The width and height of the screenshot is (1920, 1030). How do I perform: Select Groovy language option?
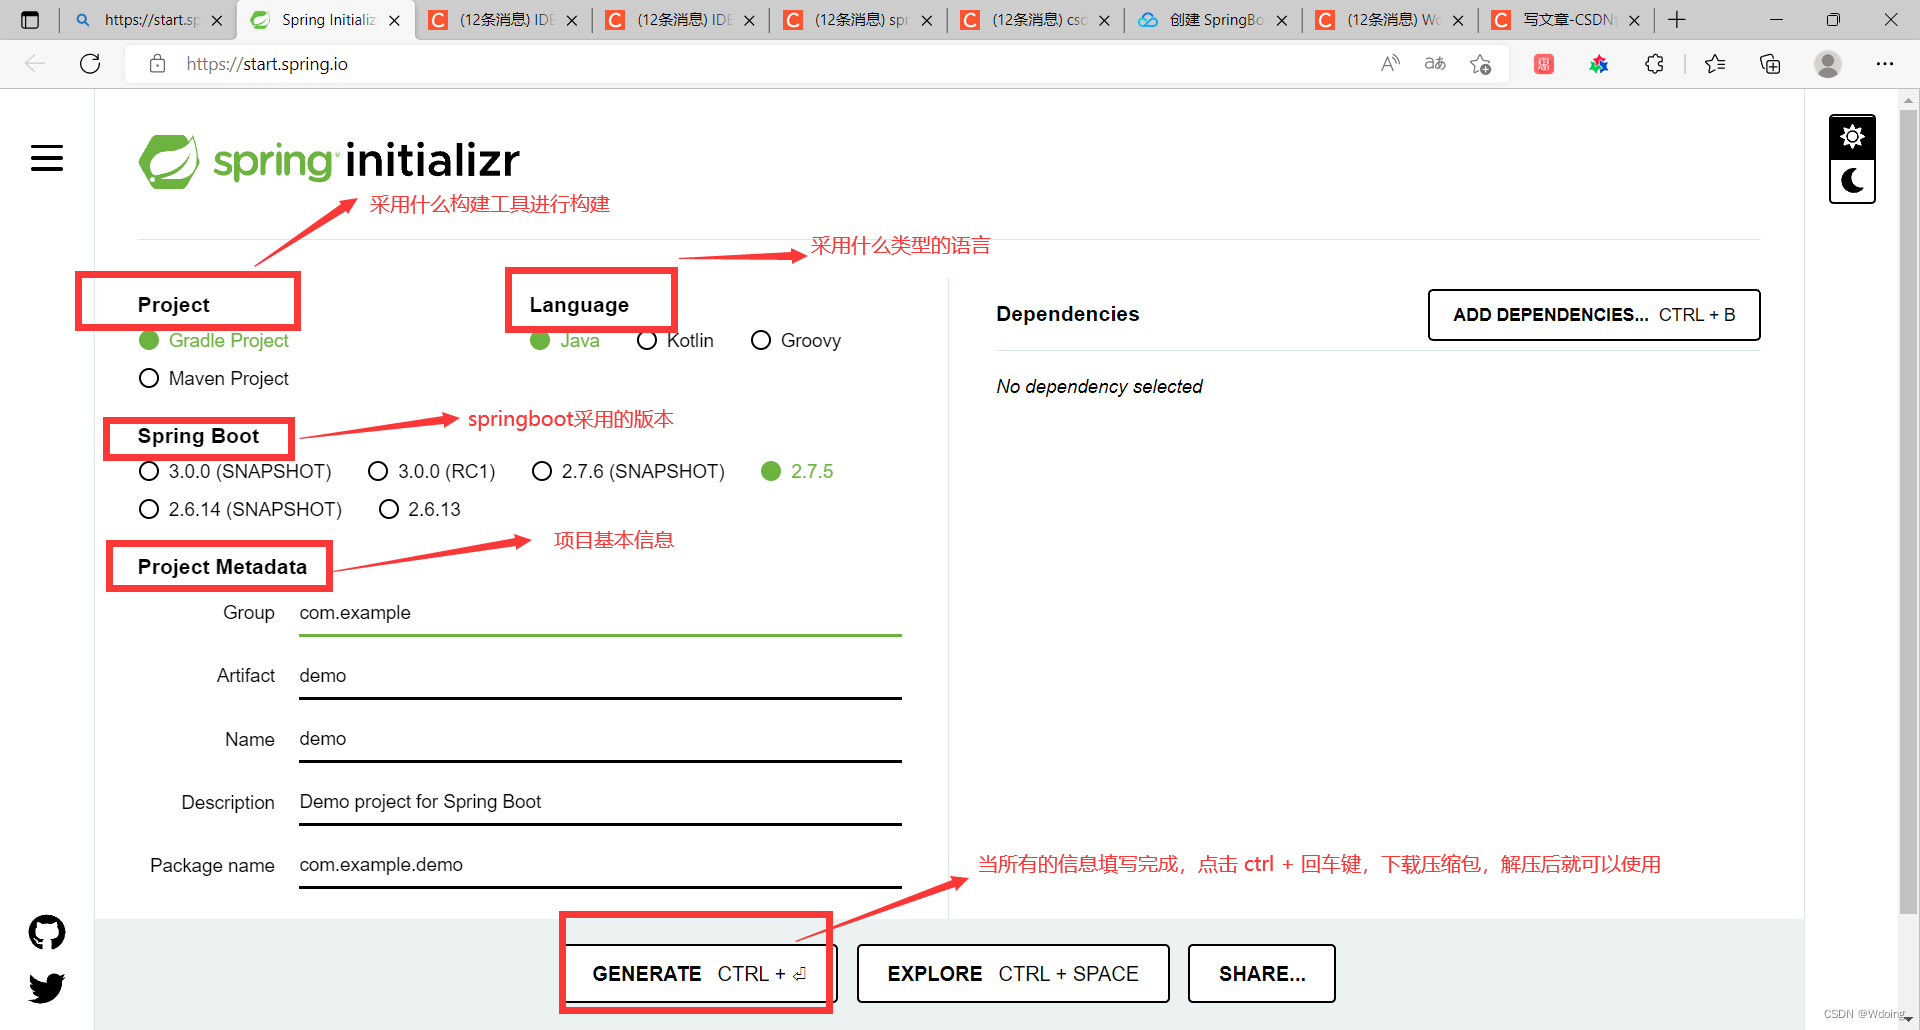(x=761, y=340)
